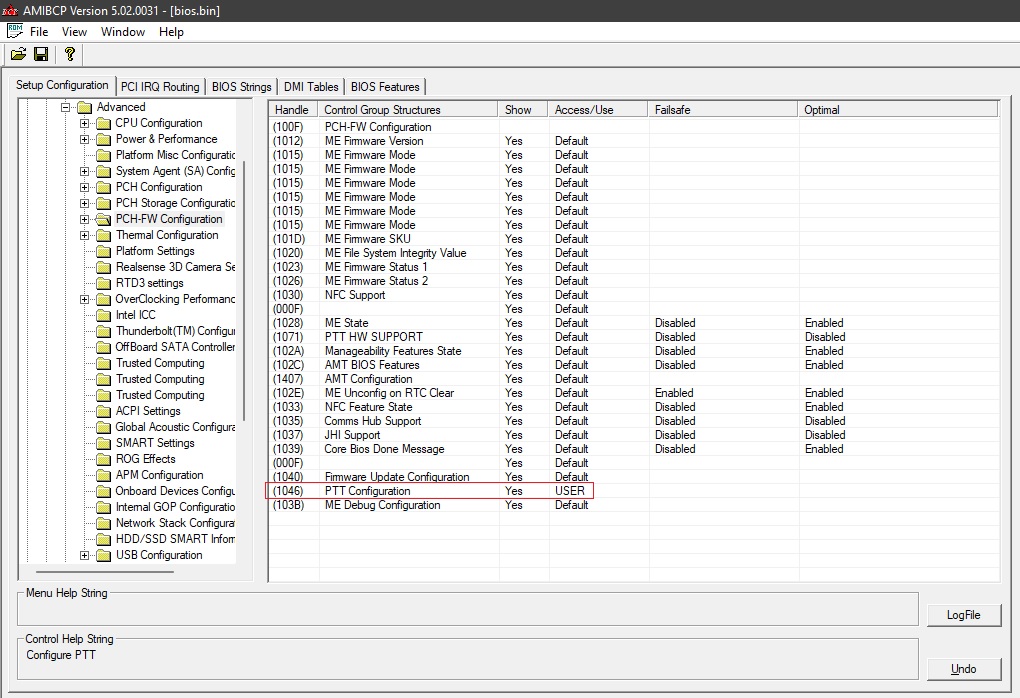Click the open folder icon of PCH-FW Configuration

103,219
